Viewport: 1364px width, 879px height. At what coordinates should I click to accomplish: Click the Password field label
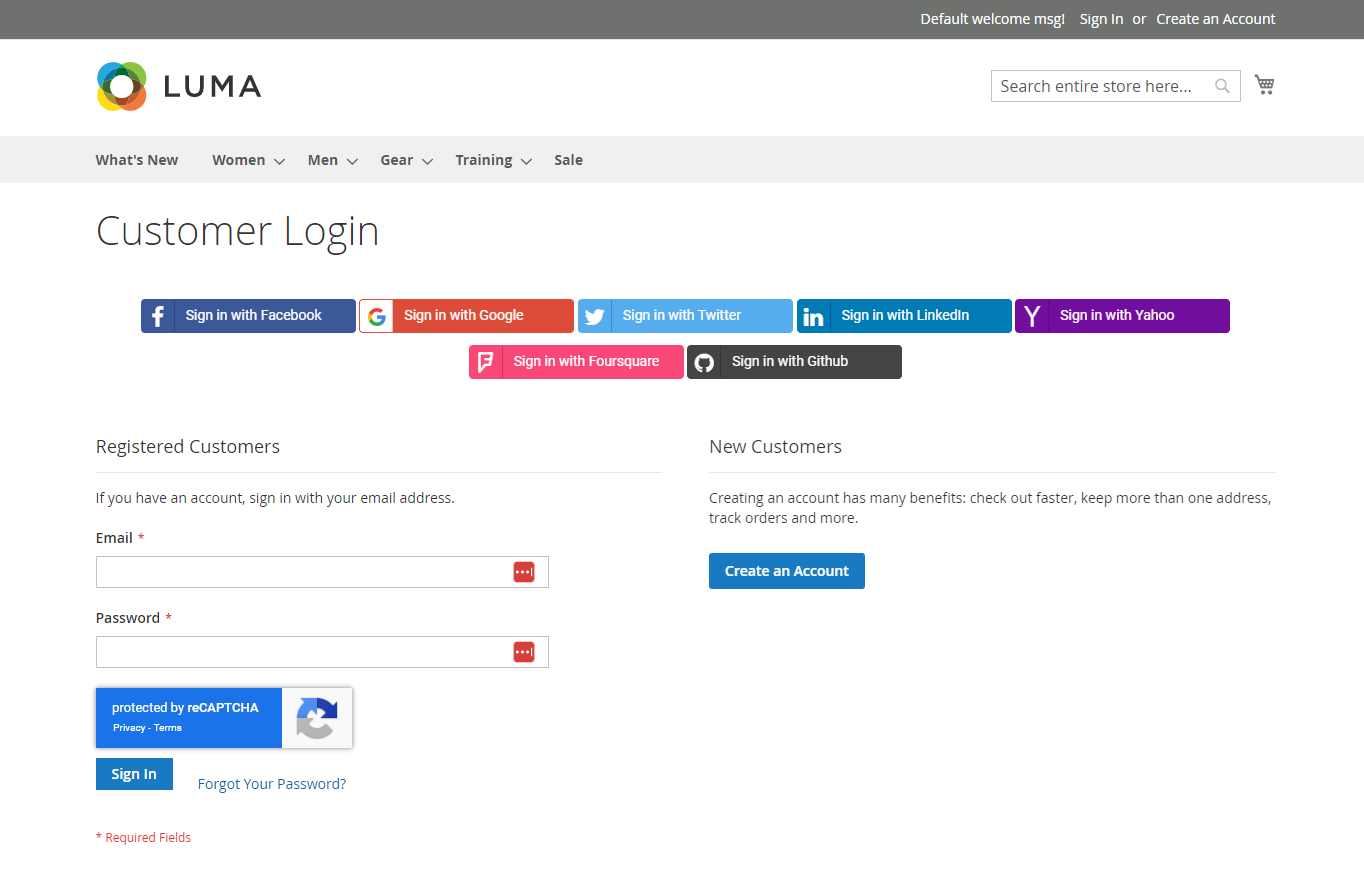(128, 618)
